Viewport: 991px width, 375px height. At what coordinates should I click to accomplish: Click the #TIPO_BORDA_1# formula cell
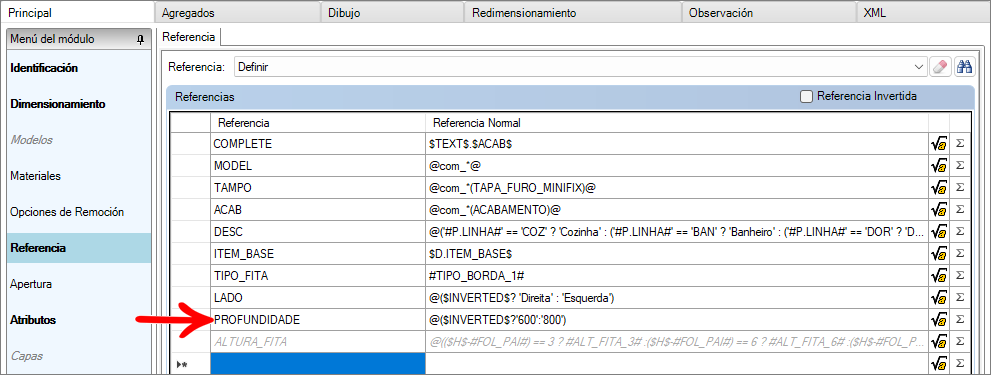point(677,276)
